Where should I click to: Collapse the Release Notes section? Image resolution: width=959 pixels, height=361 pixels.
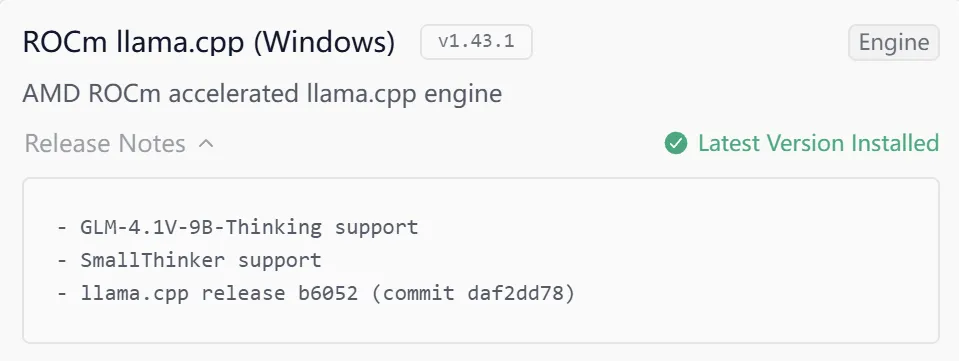coord(119,144)
